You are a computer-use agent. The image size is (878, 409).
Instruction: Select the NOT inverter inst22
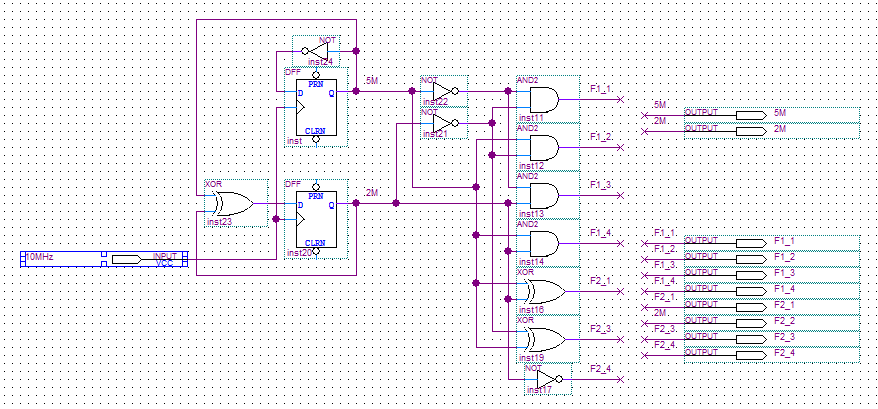tap(444, 91)
